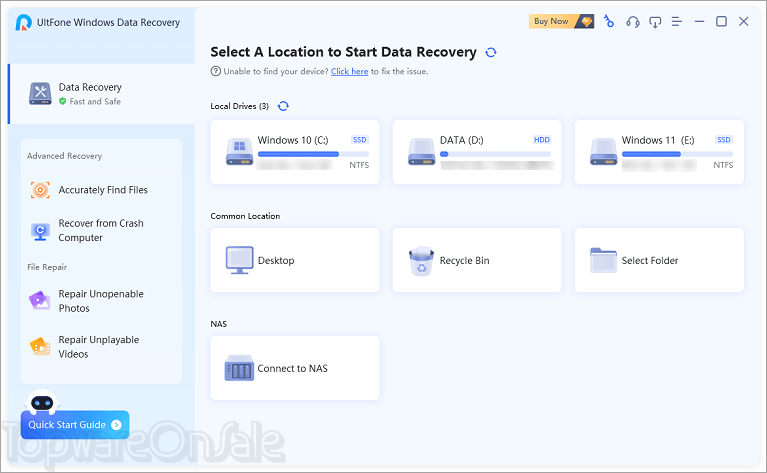Click the UltFone logo icon

pyautogui.click(x=23, y=23)
